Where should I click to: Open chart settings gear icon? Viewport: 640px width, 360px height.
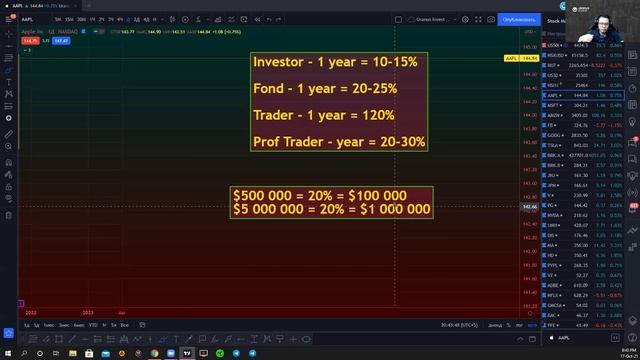click(x=465, y=20)
